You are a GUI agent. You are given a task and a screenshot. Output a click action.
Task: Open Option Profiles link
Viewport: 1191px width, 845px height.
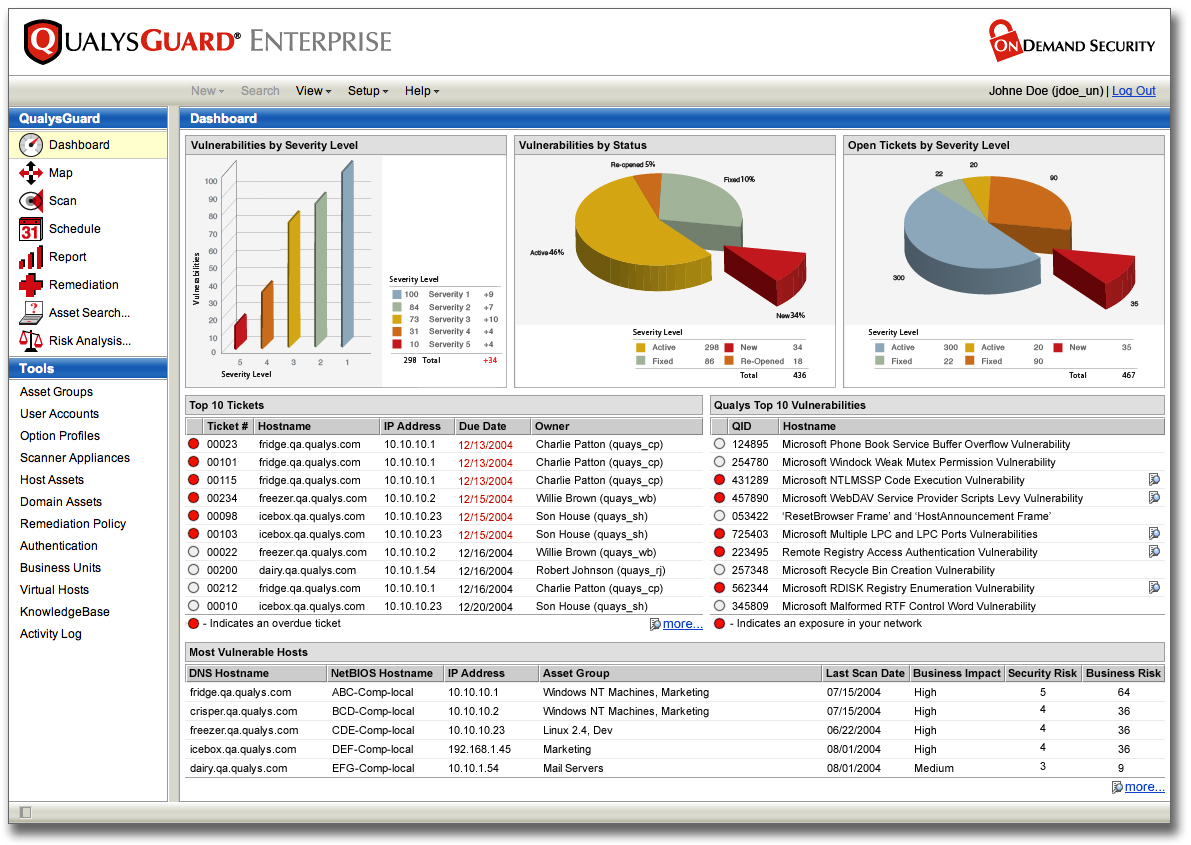(x=60, y=436)
